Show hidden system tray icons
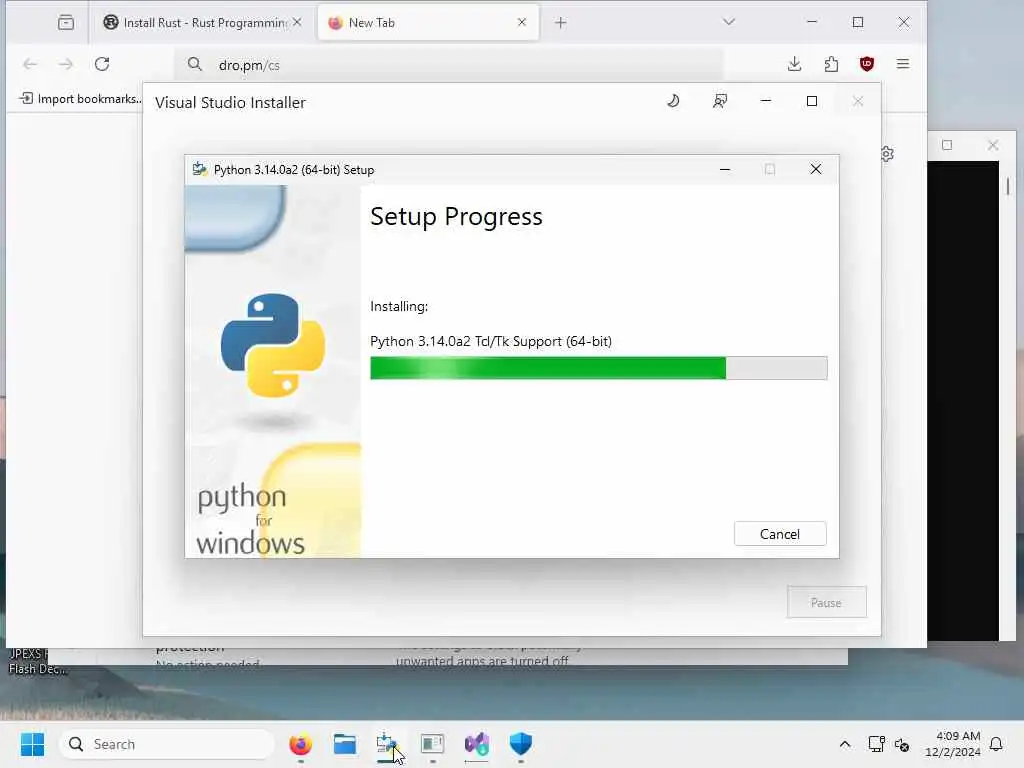1024x768 pixels. (x=844, y=744)
